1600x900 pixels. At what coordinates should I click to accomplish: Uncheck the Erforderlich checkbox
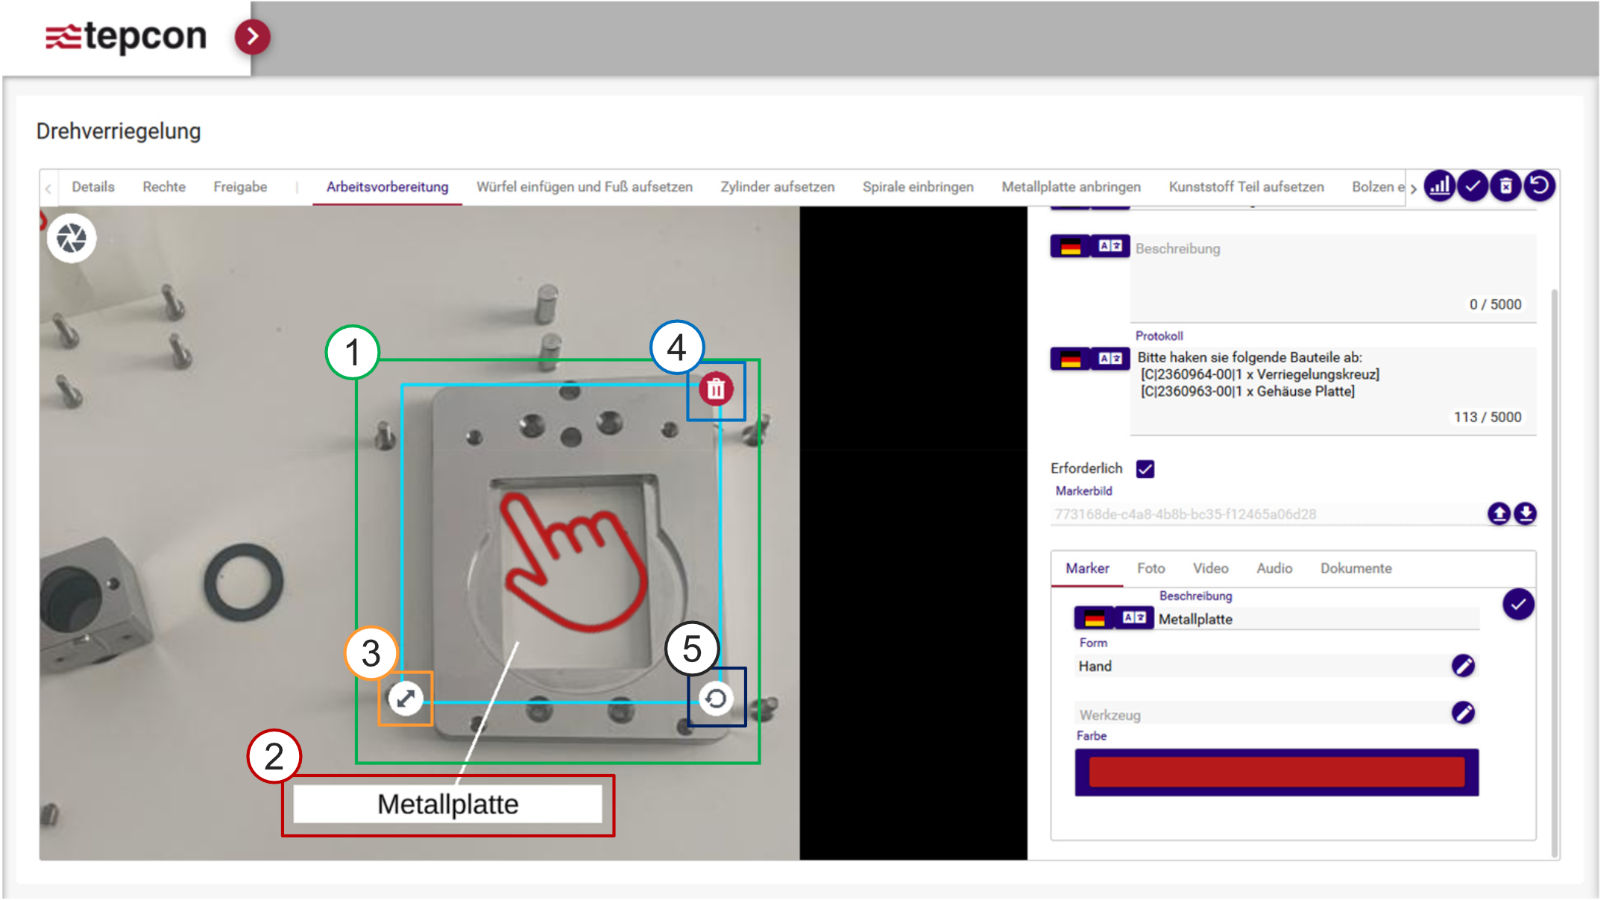[x=1145, y=469]
